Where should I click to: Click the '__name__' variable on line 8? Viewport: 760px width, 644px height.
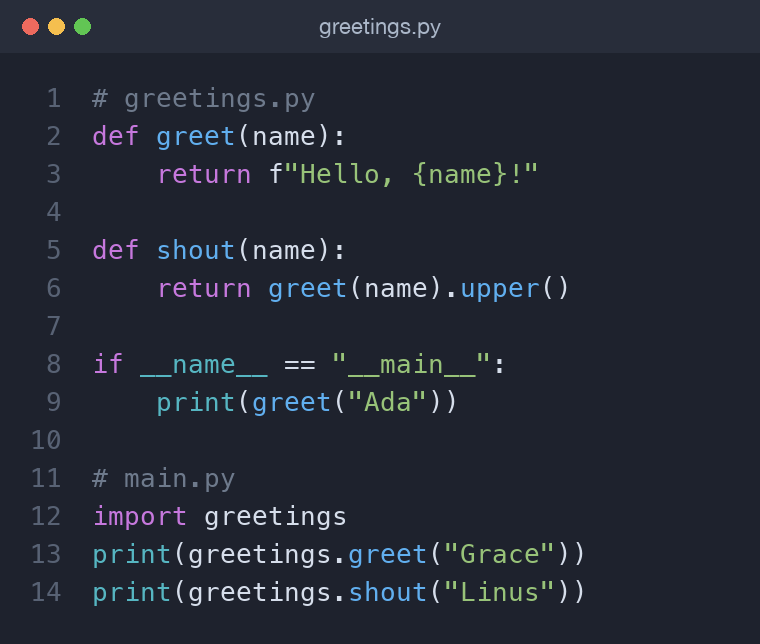[204, 364]
